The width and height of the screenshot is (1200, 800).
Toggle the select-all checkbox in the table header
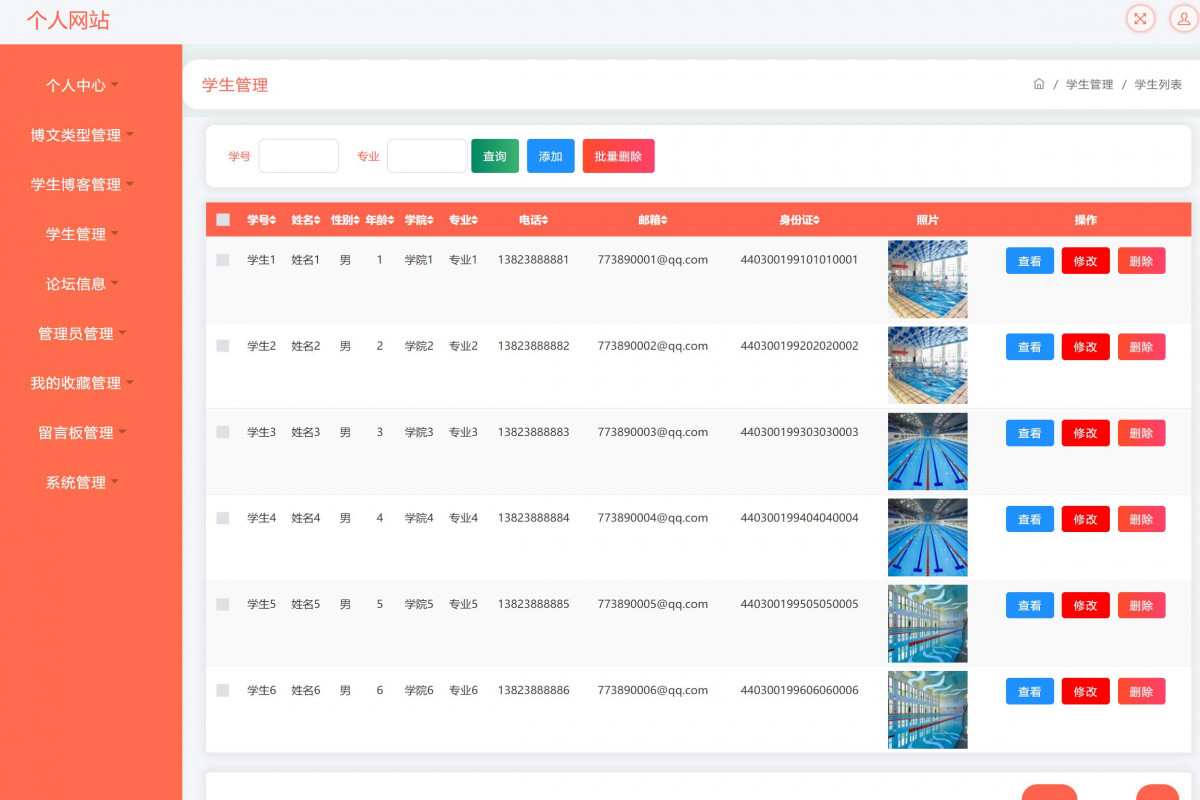click(222, 218)
